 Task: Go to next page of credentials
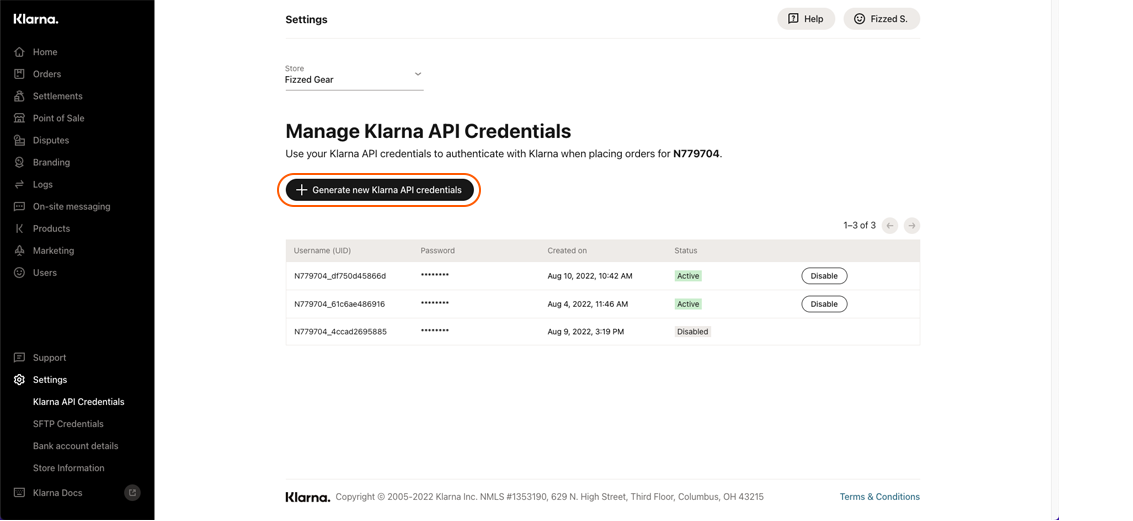click(912, 225)
